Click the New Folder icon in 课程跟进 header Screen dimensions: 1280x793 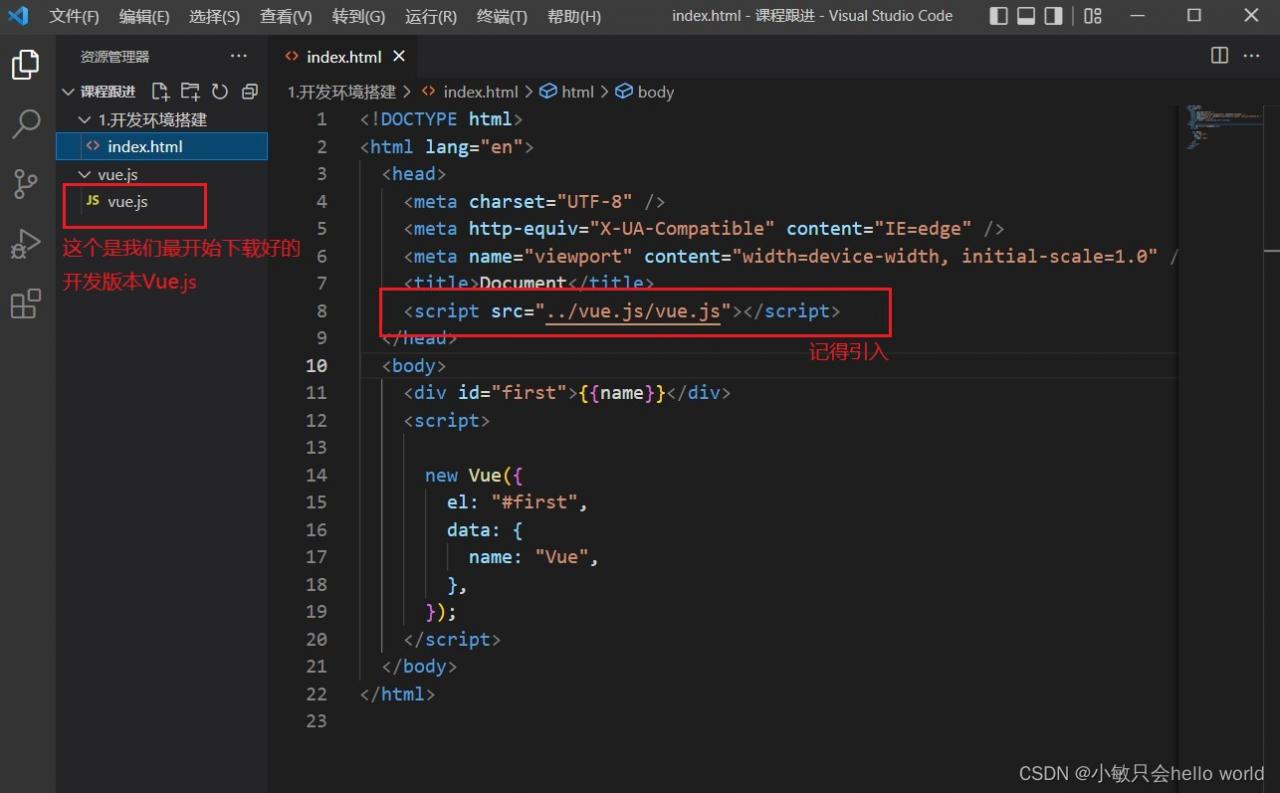click(x=190, y=92)
